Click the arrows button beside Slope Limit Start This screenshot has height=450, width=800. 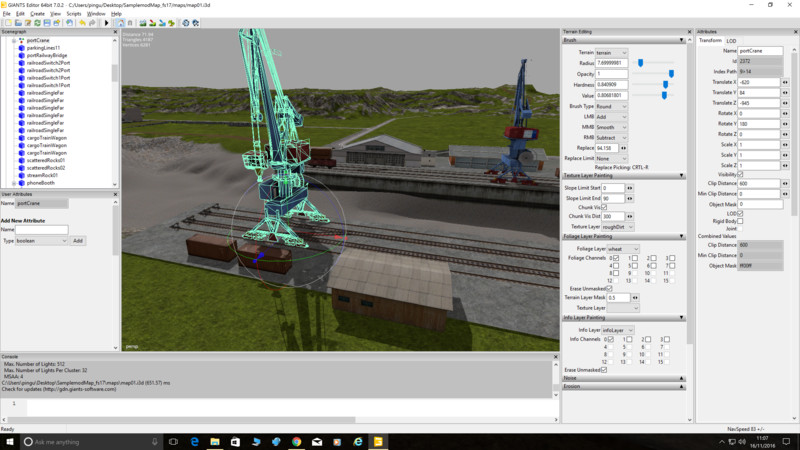(x=630, y=188)
